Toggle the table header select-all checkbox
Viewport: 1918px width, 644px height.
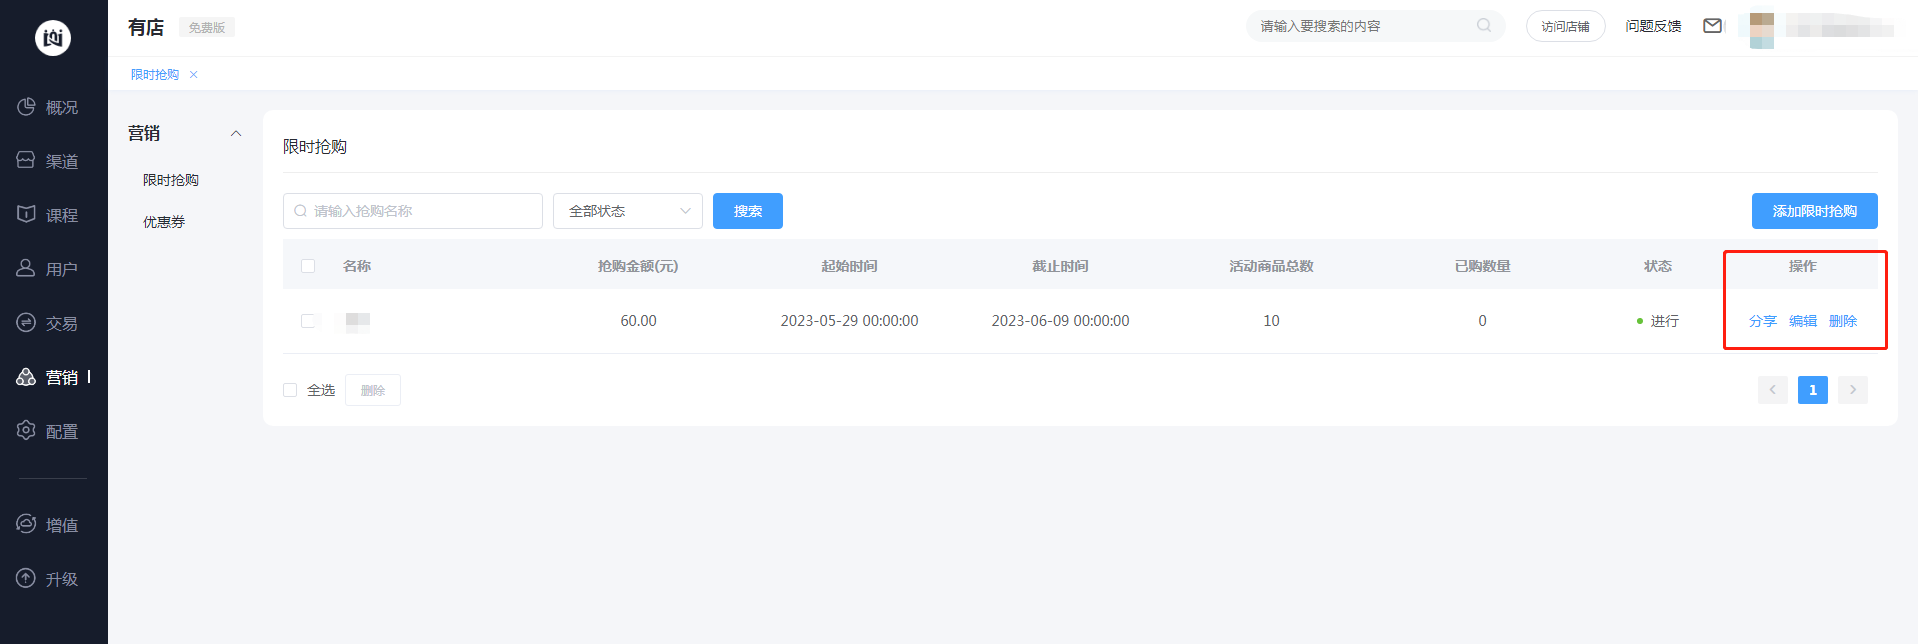point(308,266)
